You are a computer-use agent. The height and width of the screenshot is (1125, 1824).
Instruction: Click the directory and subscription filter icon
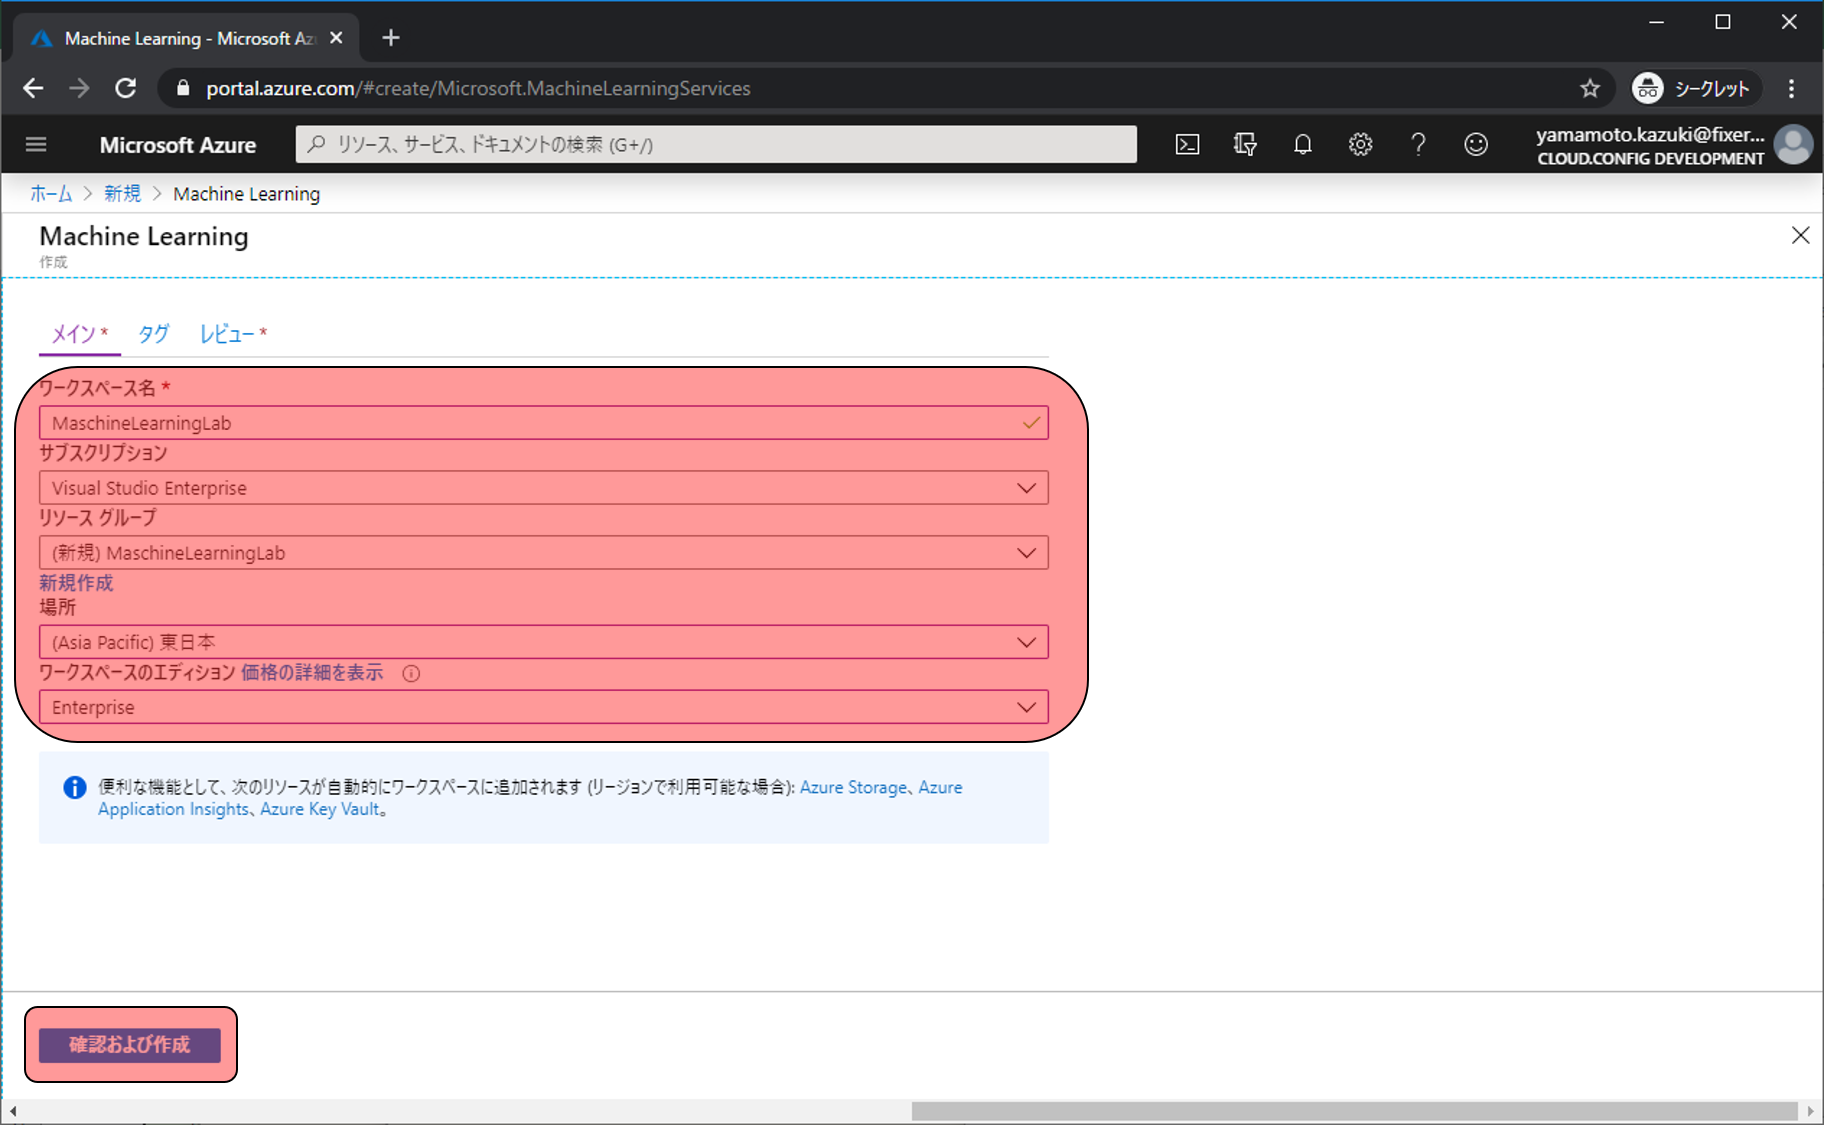point(1245,145)
